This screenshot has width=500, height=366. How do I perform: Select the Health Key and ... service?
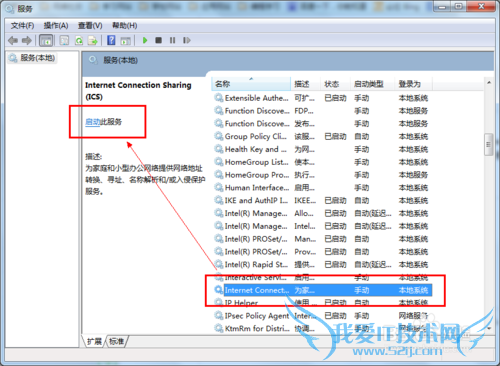tap(322, 149)
